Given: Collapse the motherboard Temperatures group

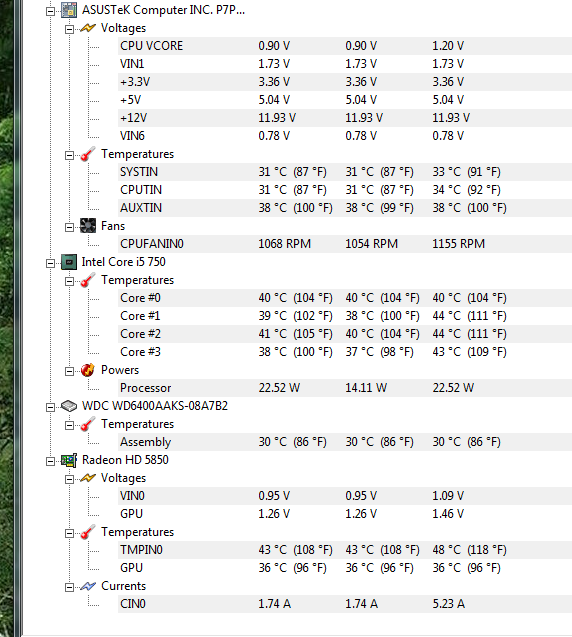Looking at the screenshot, I should click(69, 155).
